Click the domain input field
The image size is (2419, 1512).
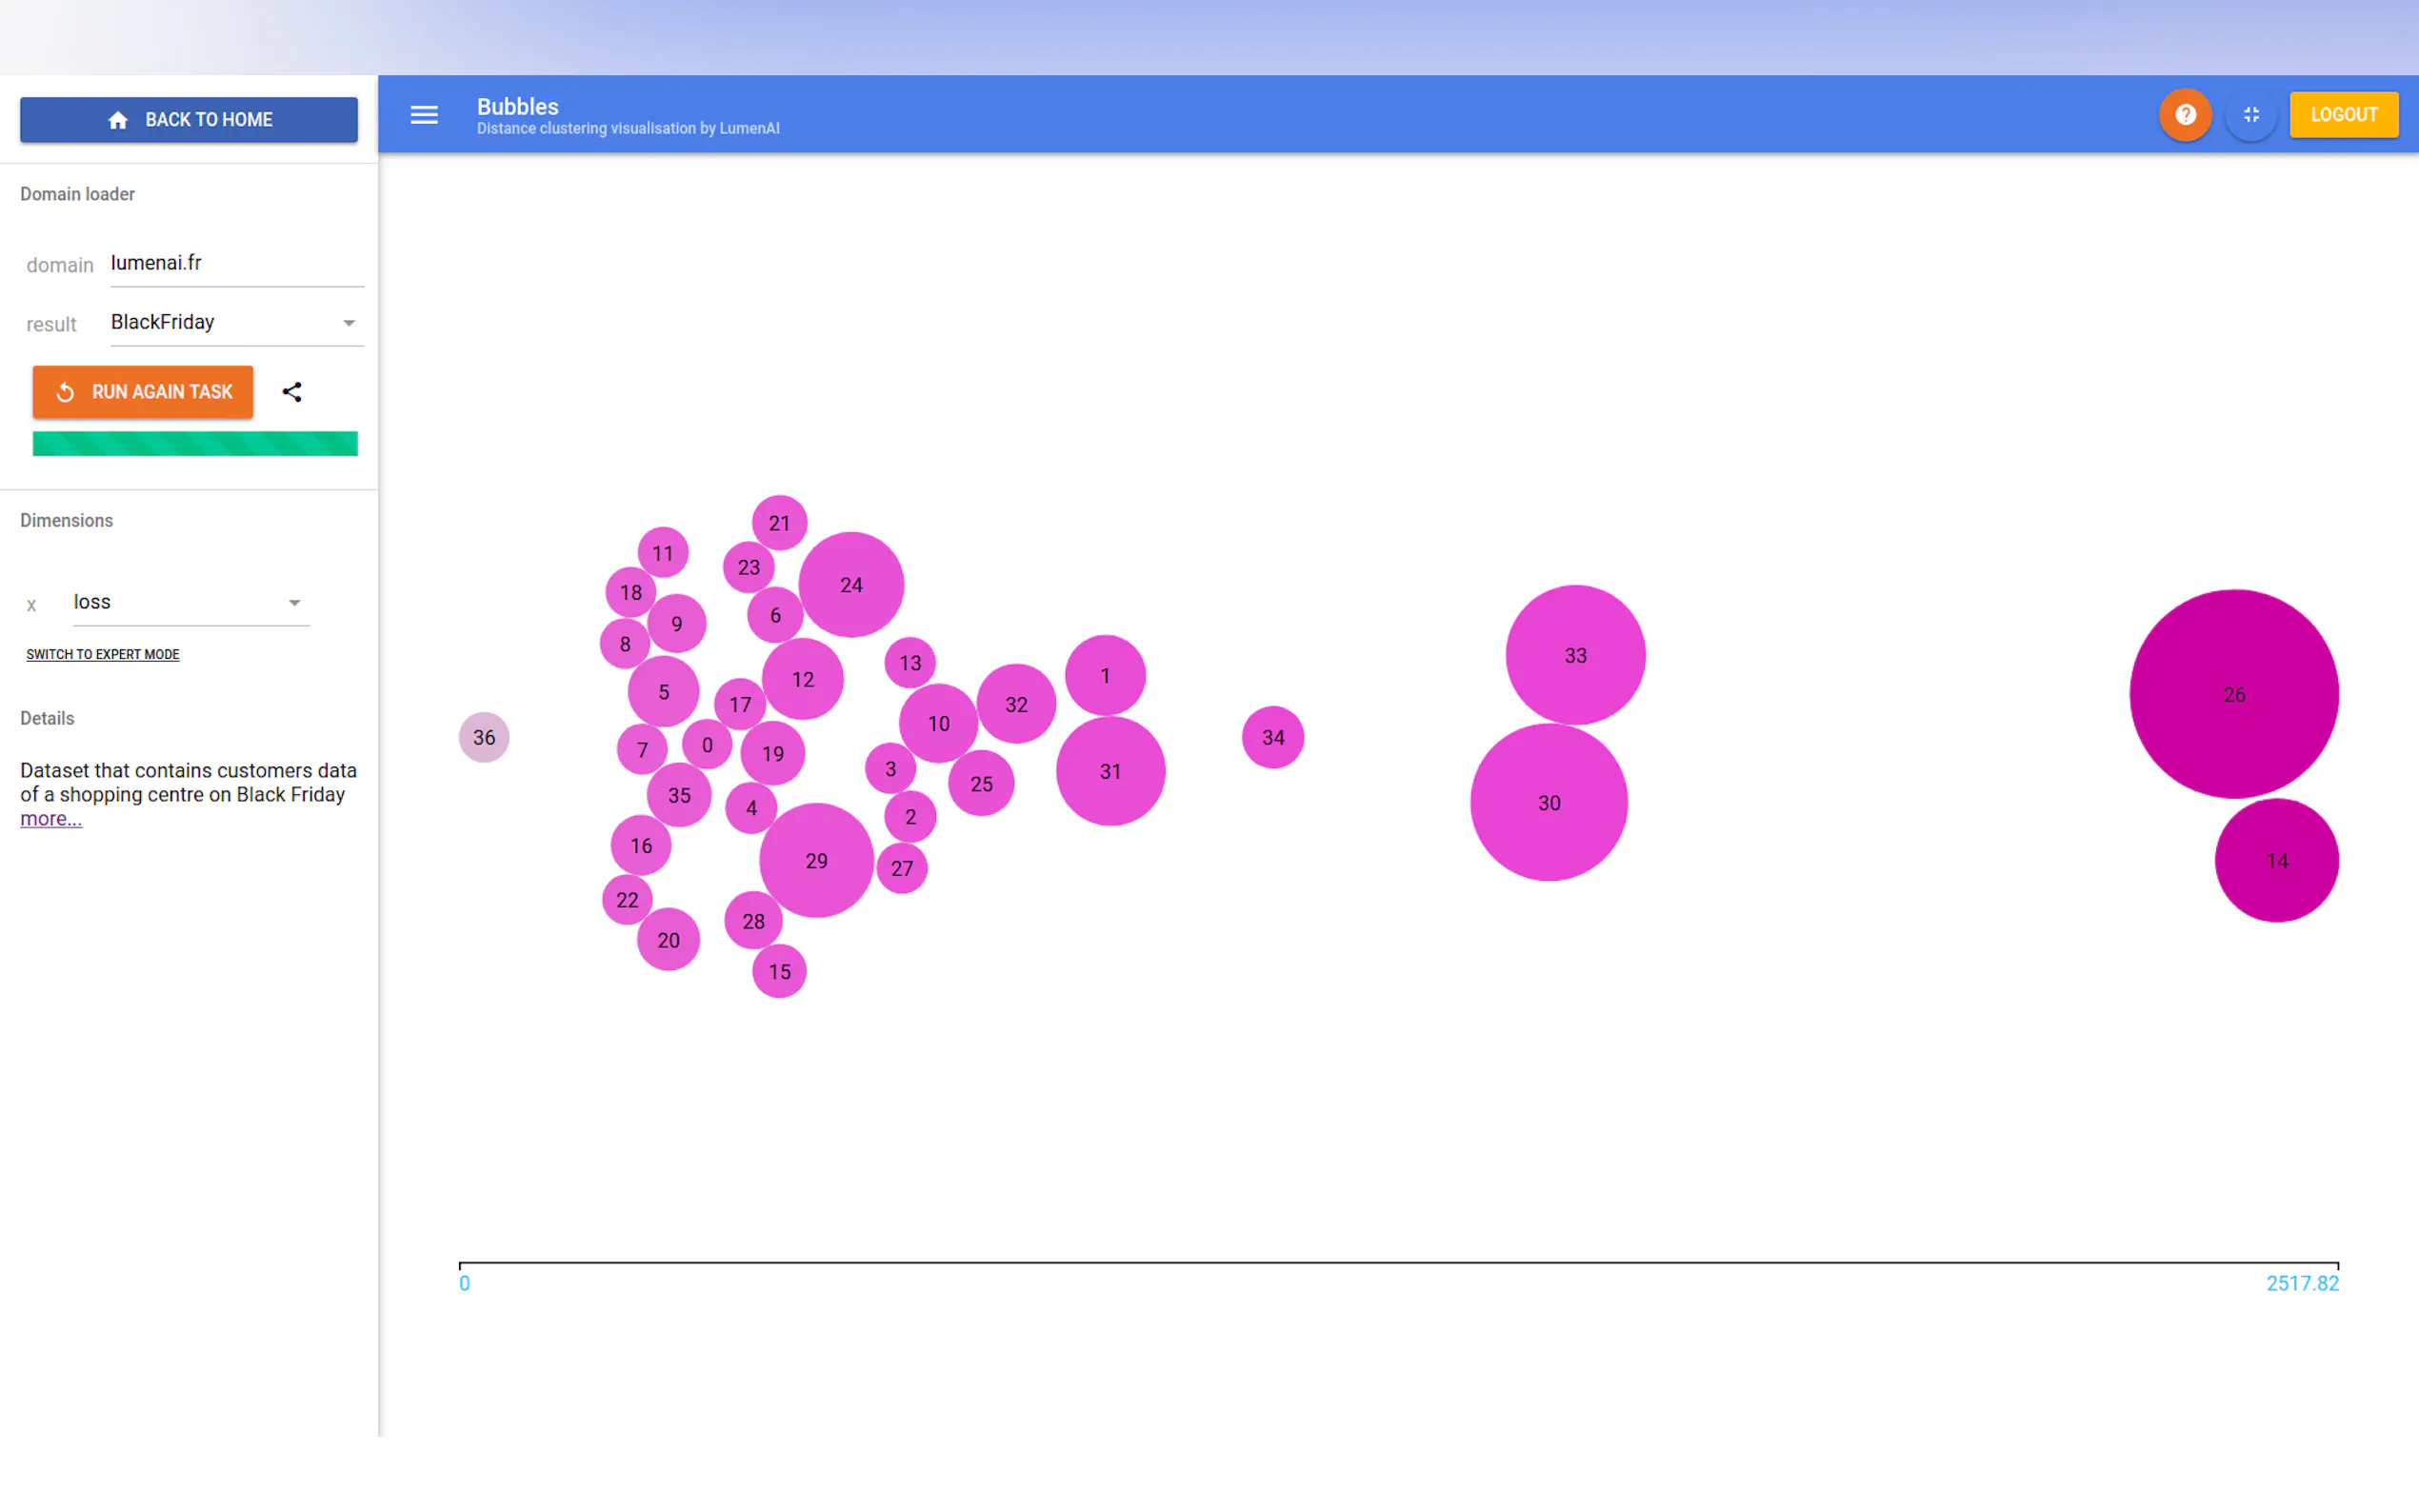[236, 263]
